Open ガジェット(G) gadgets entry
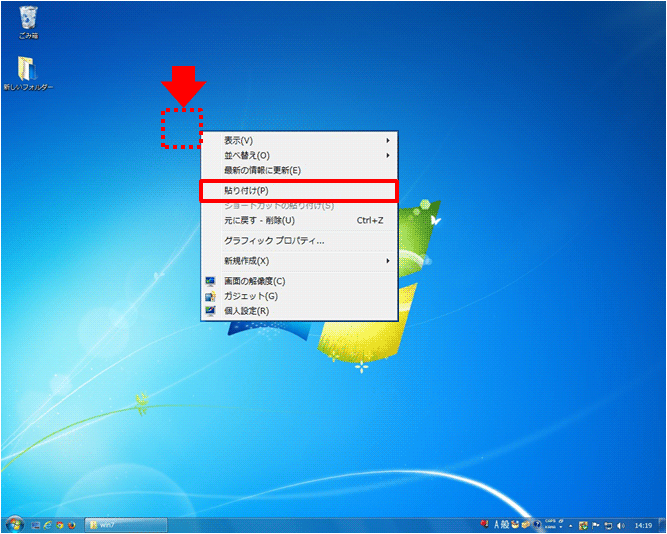This screenshot has width=667, height=534. coord(299,296)
